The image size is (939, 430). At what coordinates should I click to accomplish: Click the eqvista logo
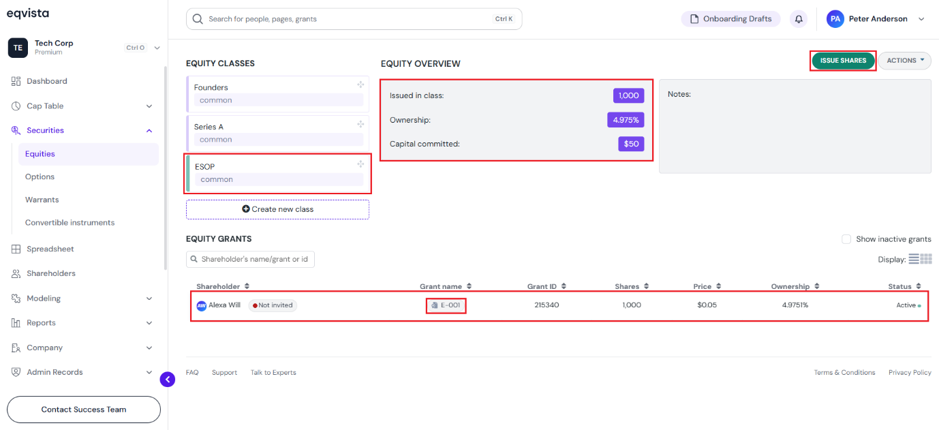[x=28, y=13]
